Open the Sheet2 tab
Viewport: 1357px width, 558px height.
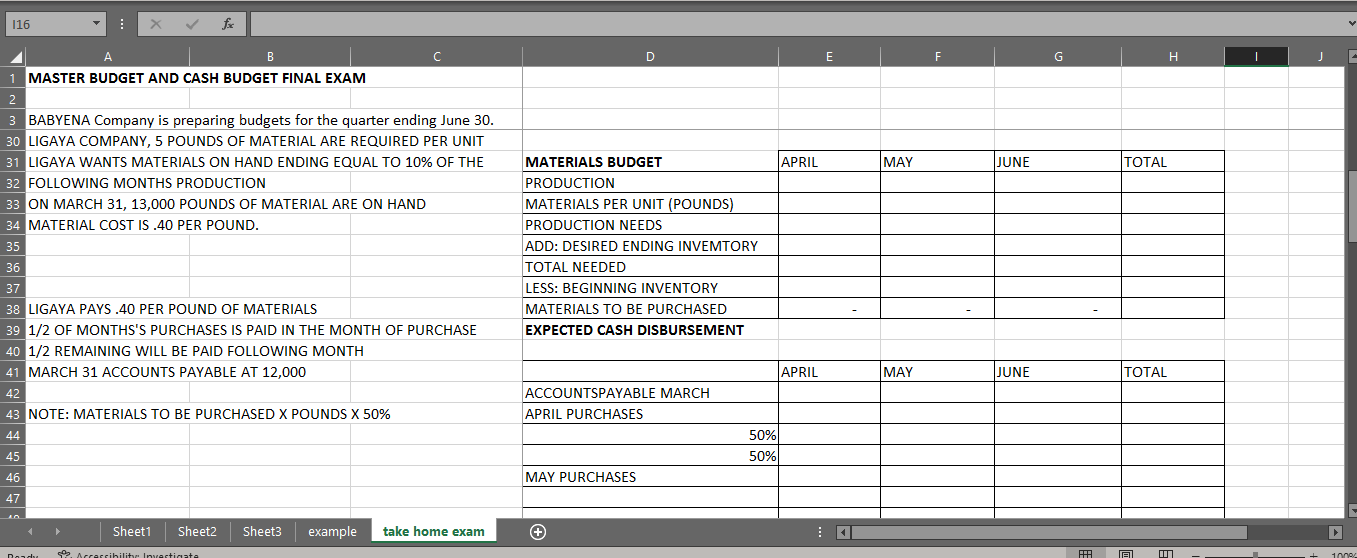197,532
